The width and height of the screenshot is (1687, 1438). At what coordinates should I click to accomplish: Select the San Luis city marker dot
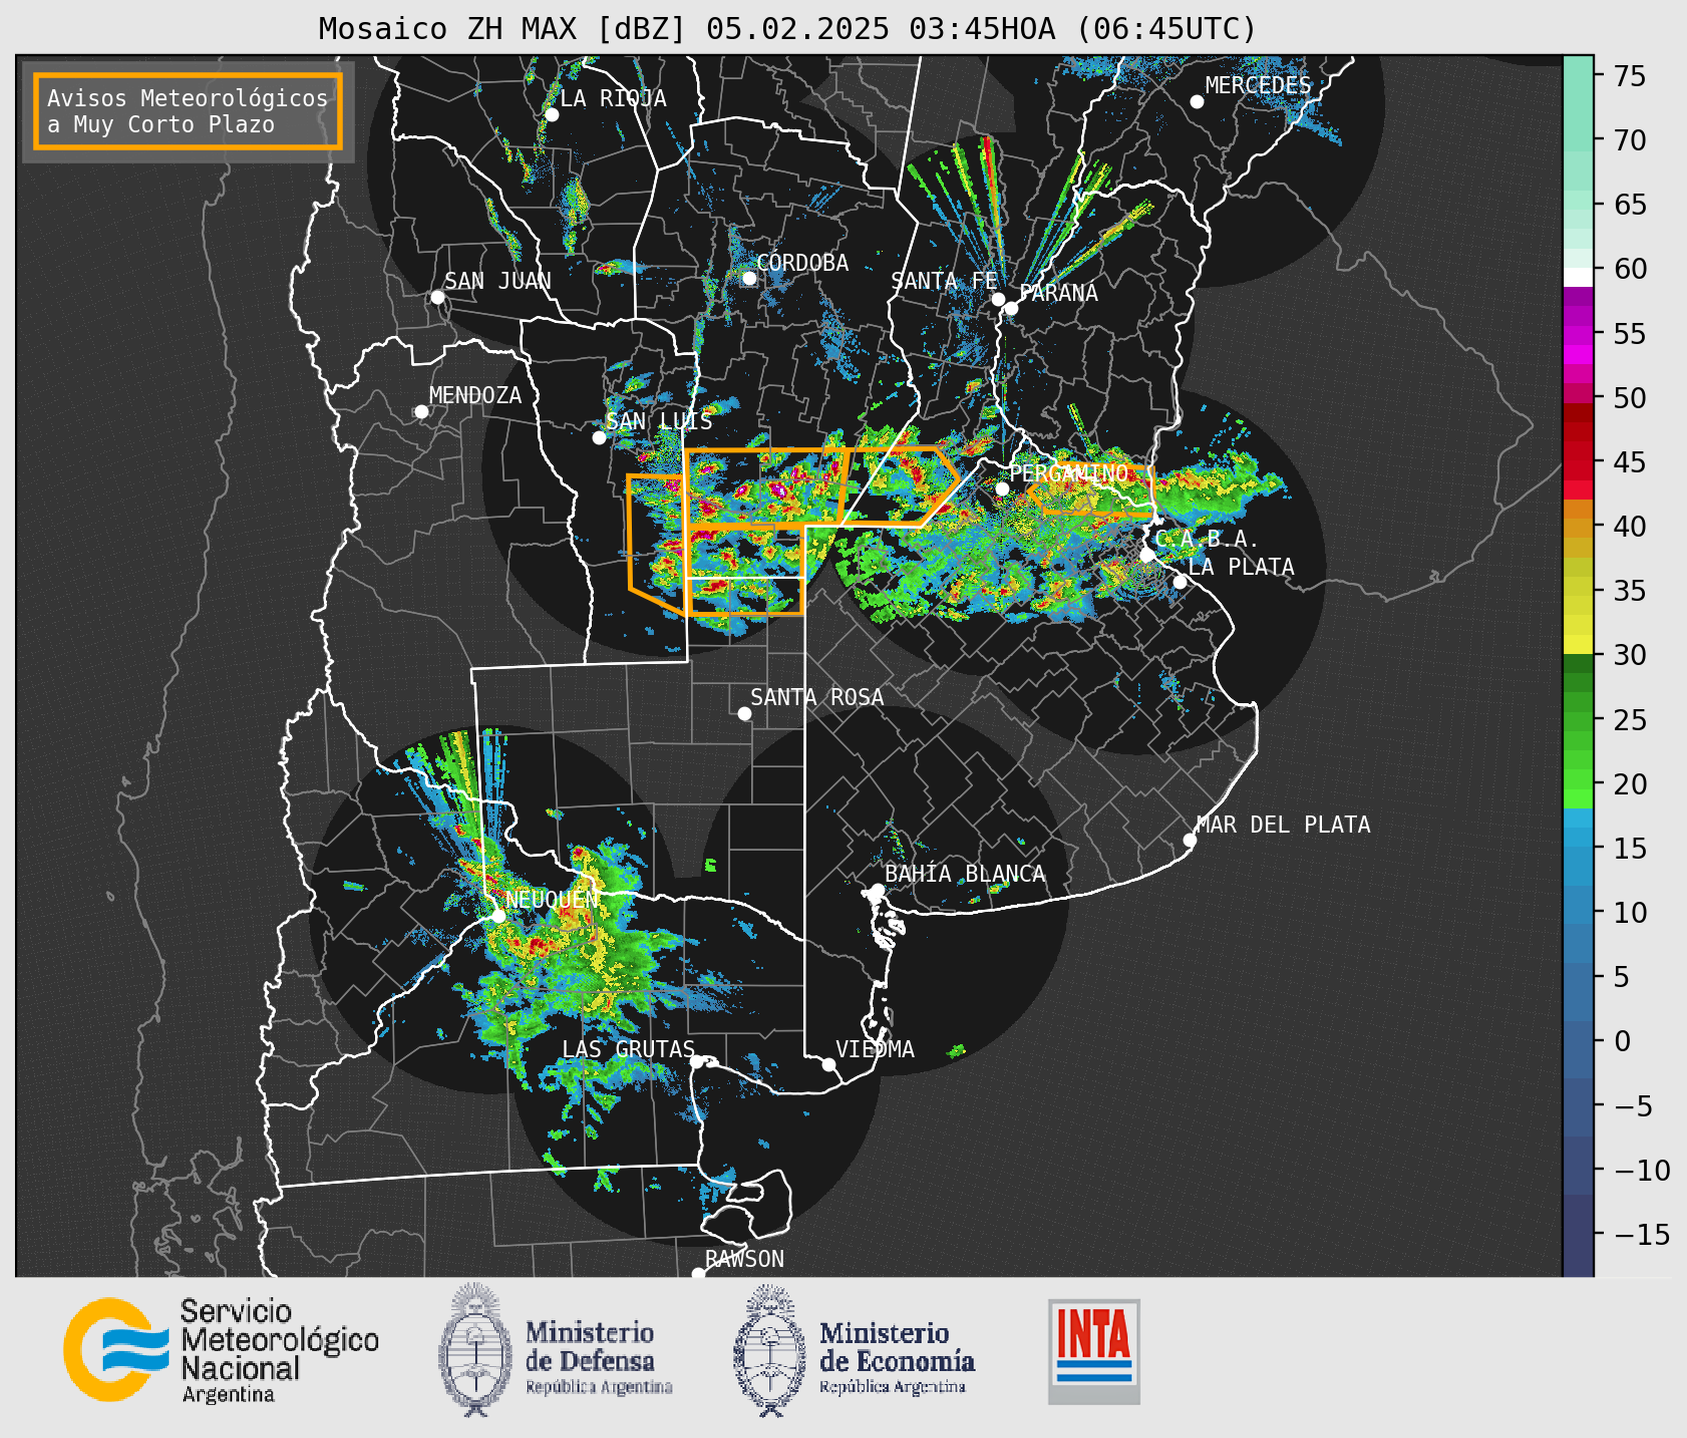tap(599, 438)
